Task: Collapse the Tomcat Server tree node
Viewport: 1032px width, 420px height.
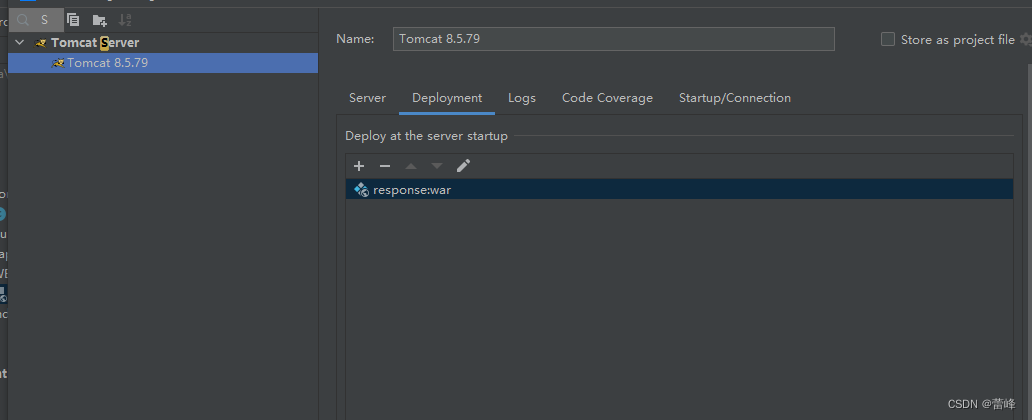Action: tap(20, 43)
